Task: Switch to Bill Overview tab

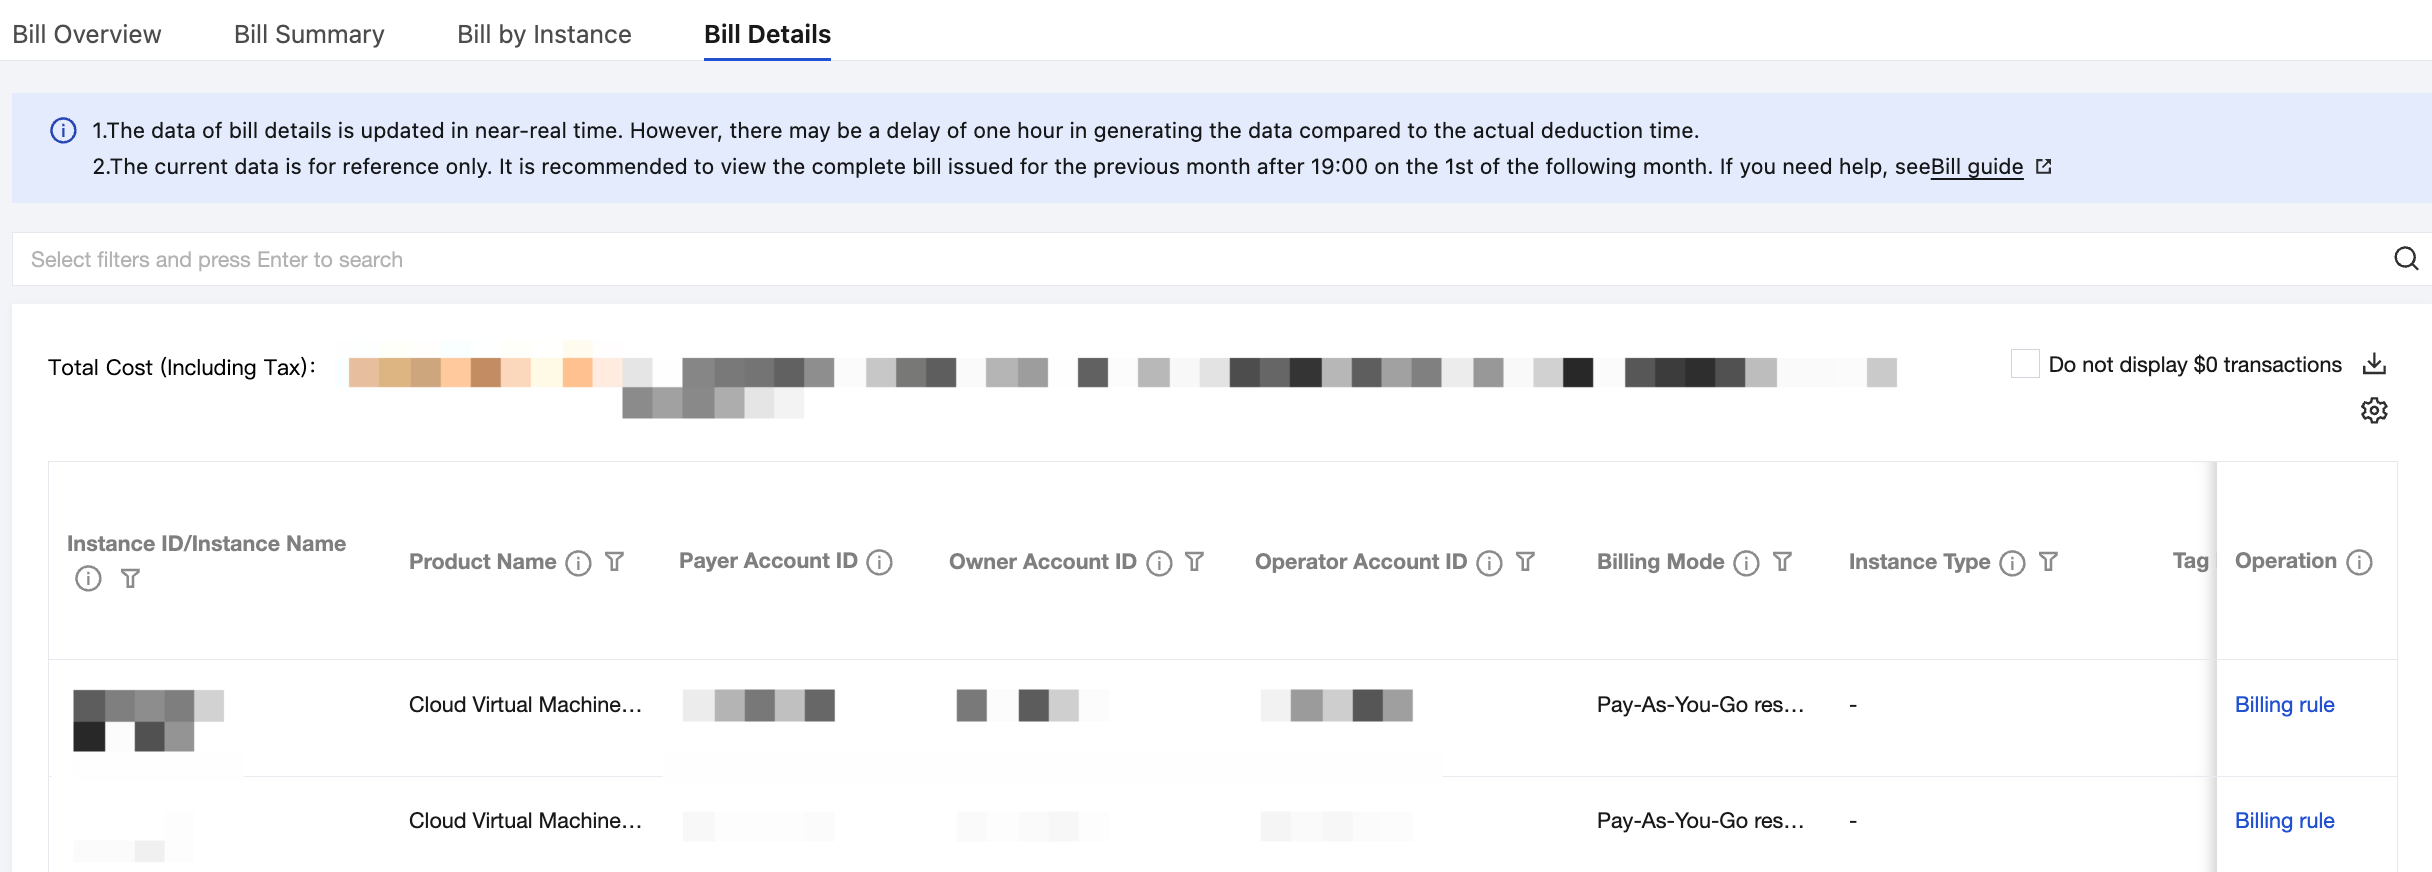Action: click(87, 34)
